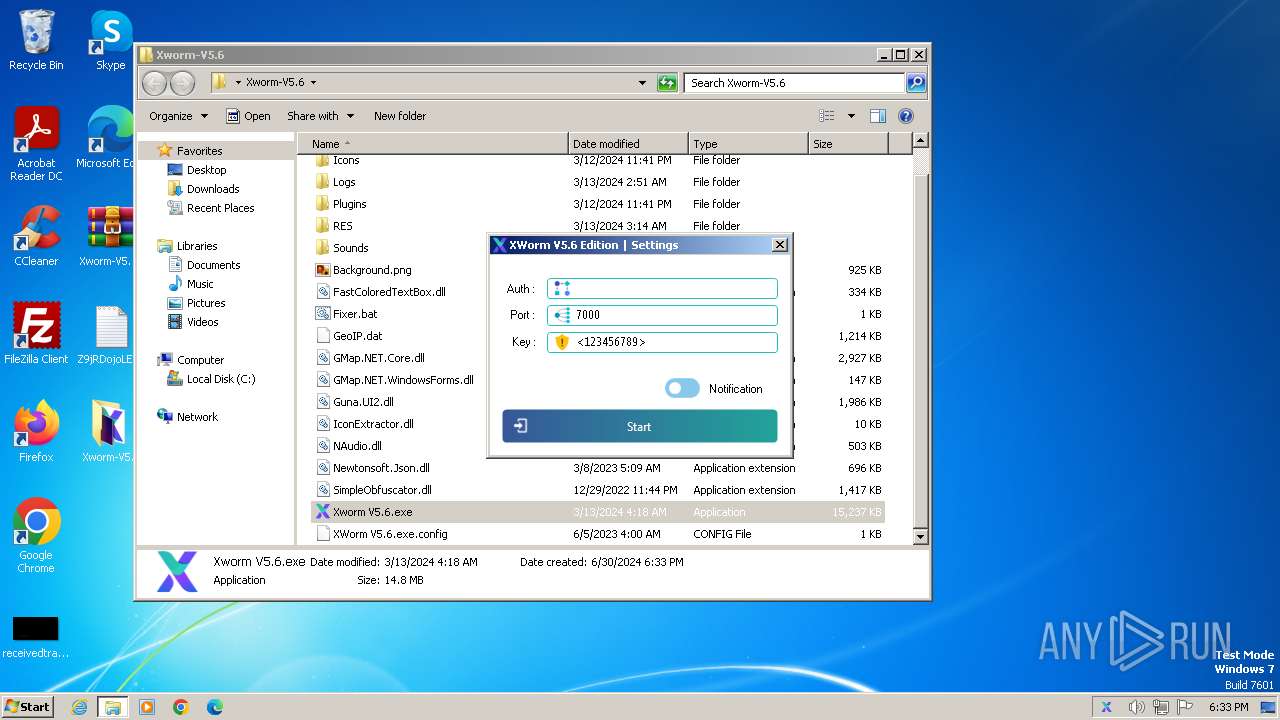Click New folder in toolbar
Viewport: 1280px width, 720px height.
click(400, 116)
